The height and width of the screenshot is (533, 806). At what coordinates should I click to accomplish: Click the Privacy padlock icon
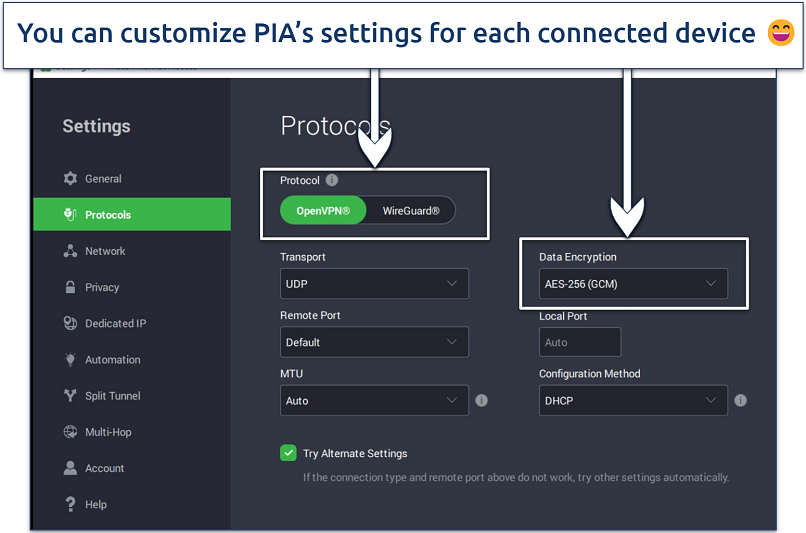70,287
